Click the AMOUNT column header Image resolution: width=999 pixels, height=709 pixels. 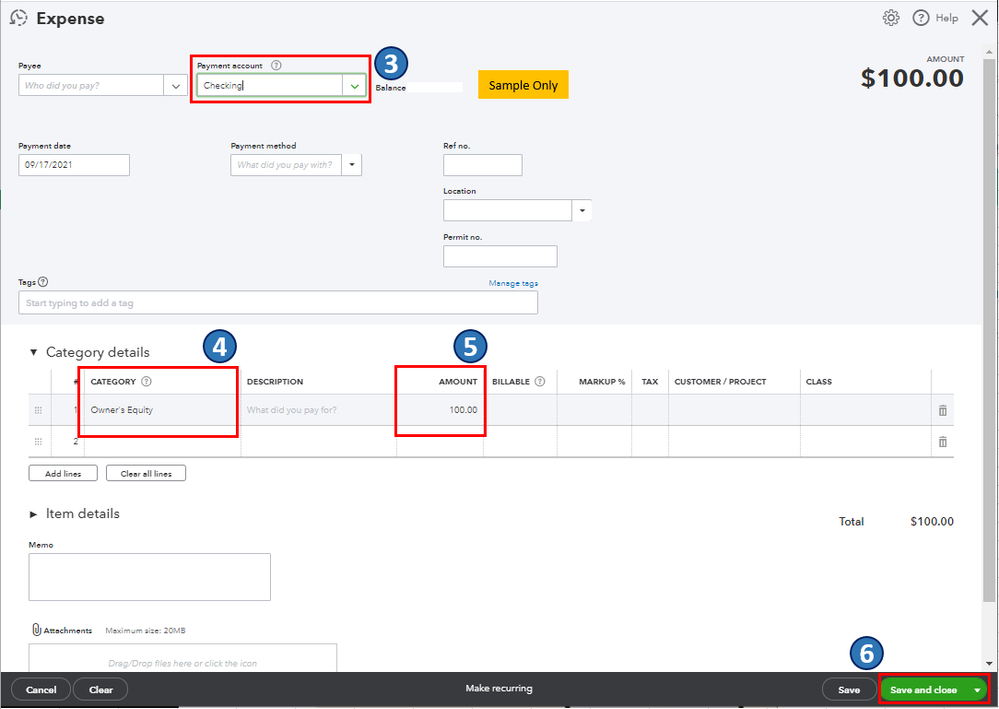pos(457,382)
